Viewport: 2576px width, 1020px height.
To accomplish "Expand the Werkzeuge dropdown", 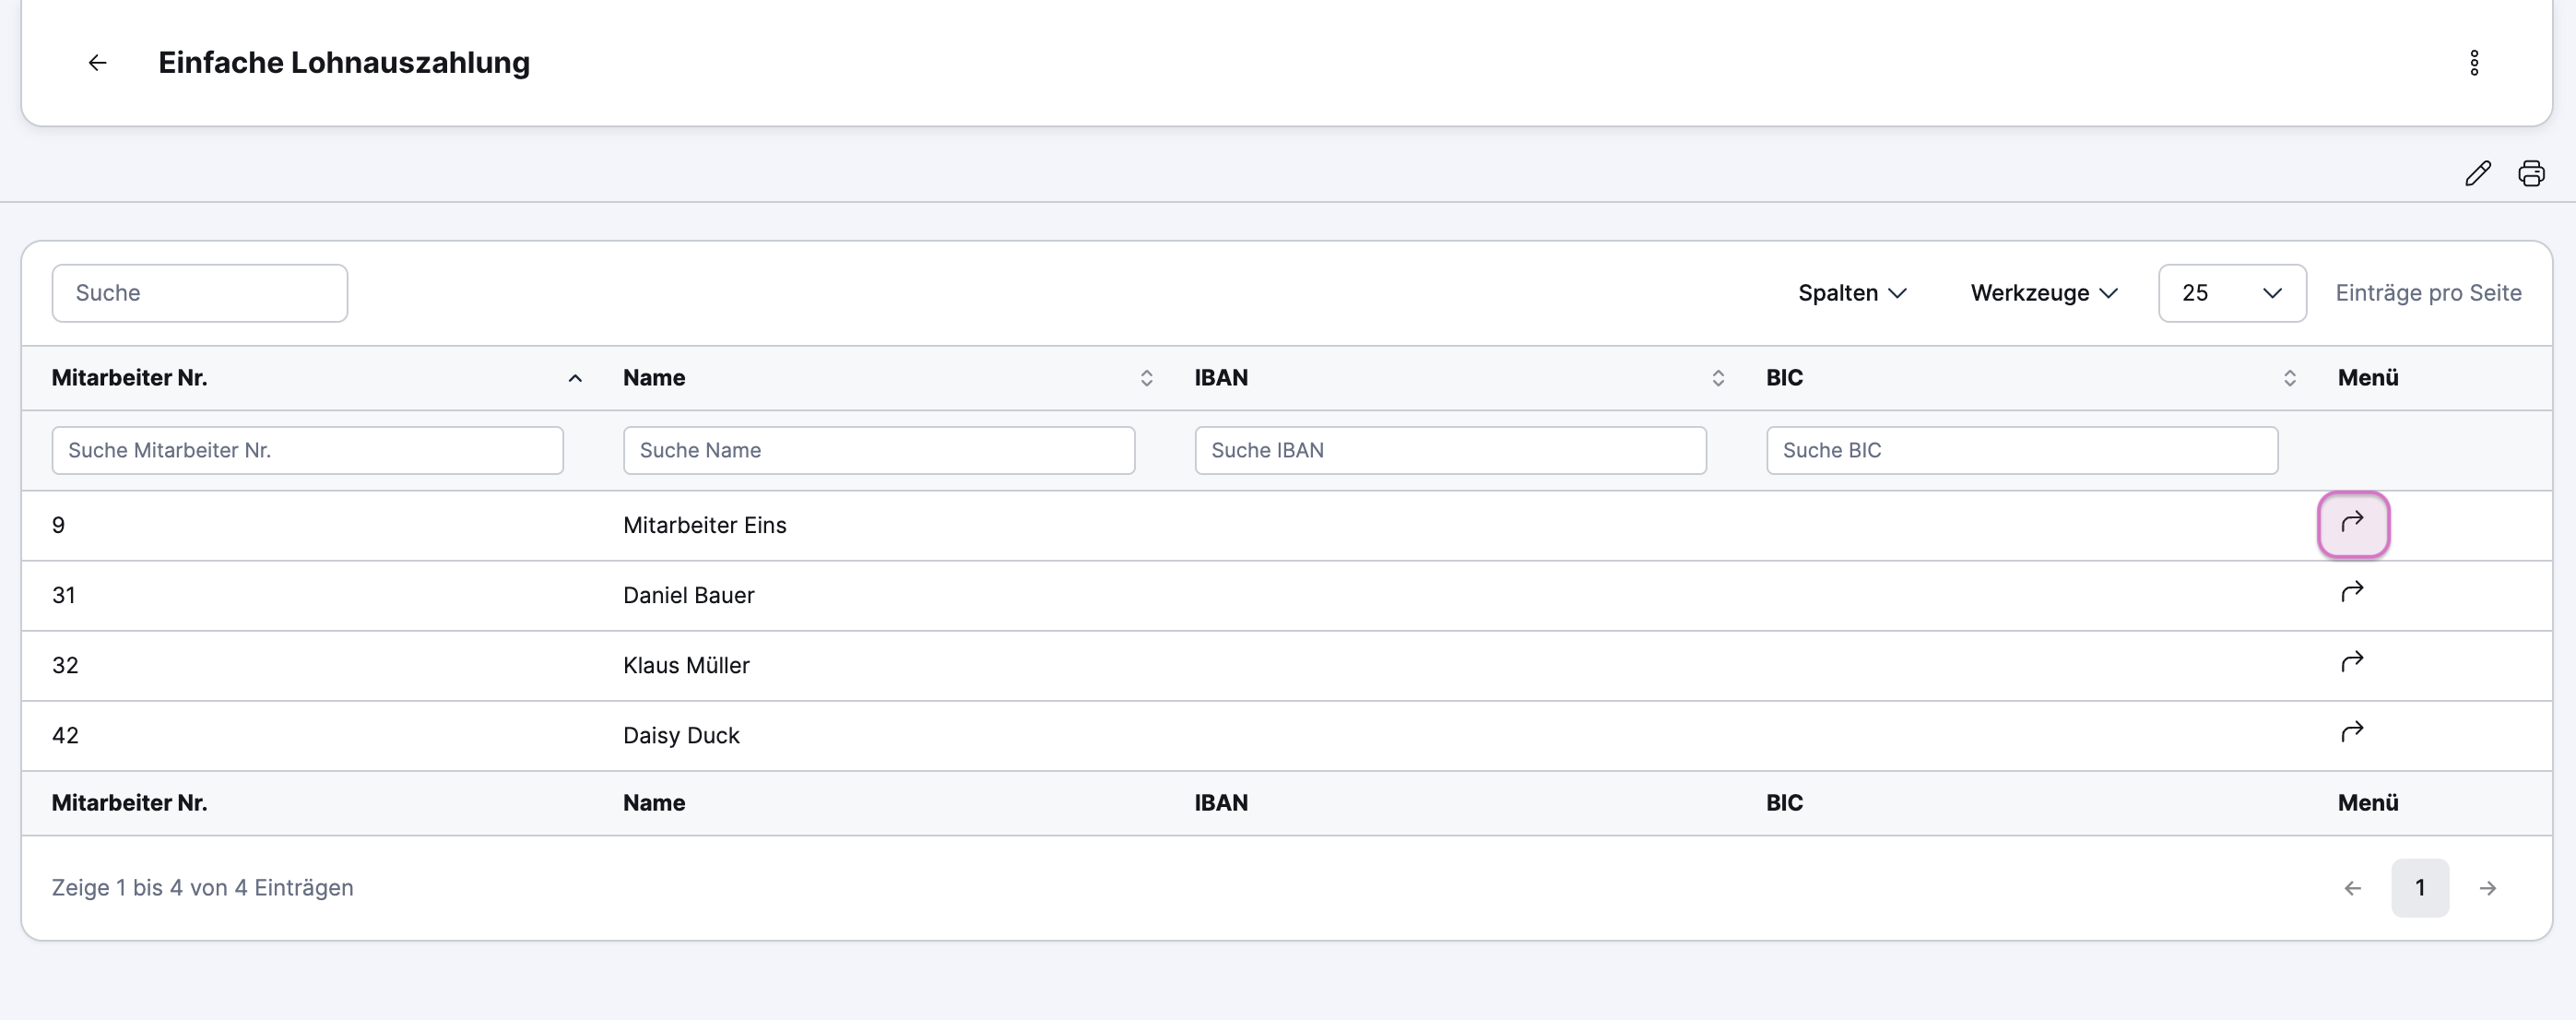I will coord(2044,293).
